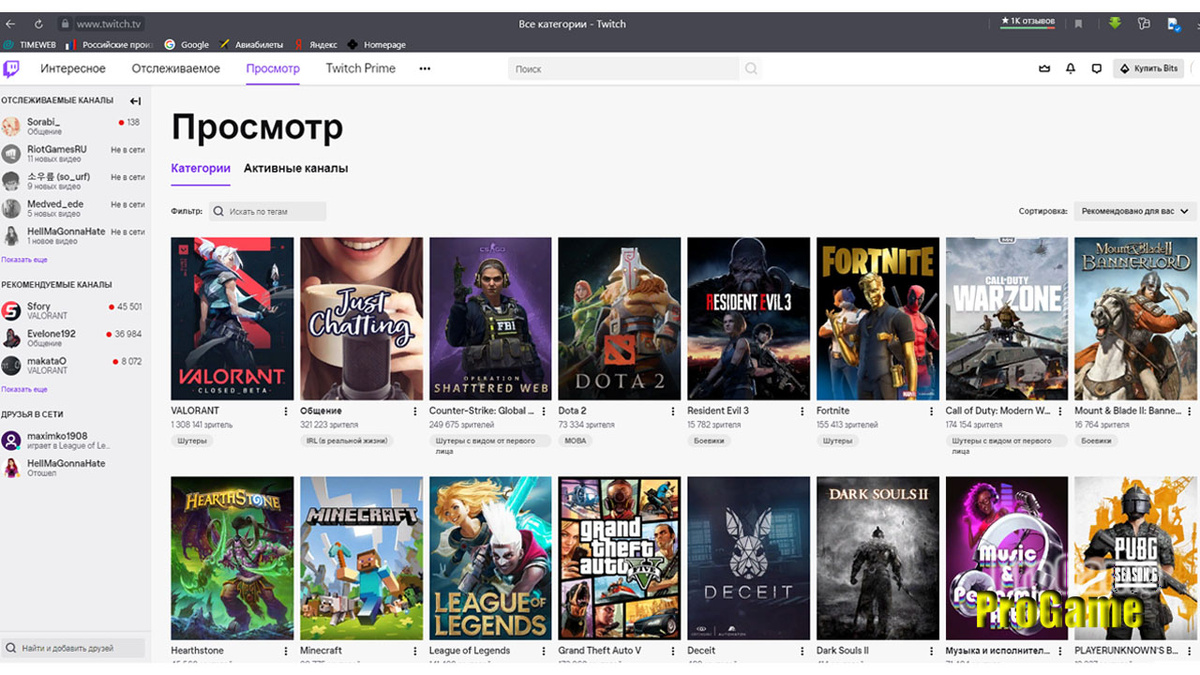Go to the Отслеживаемое nav tab

click(176, 69)
